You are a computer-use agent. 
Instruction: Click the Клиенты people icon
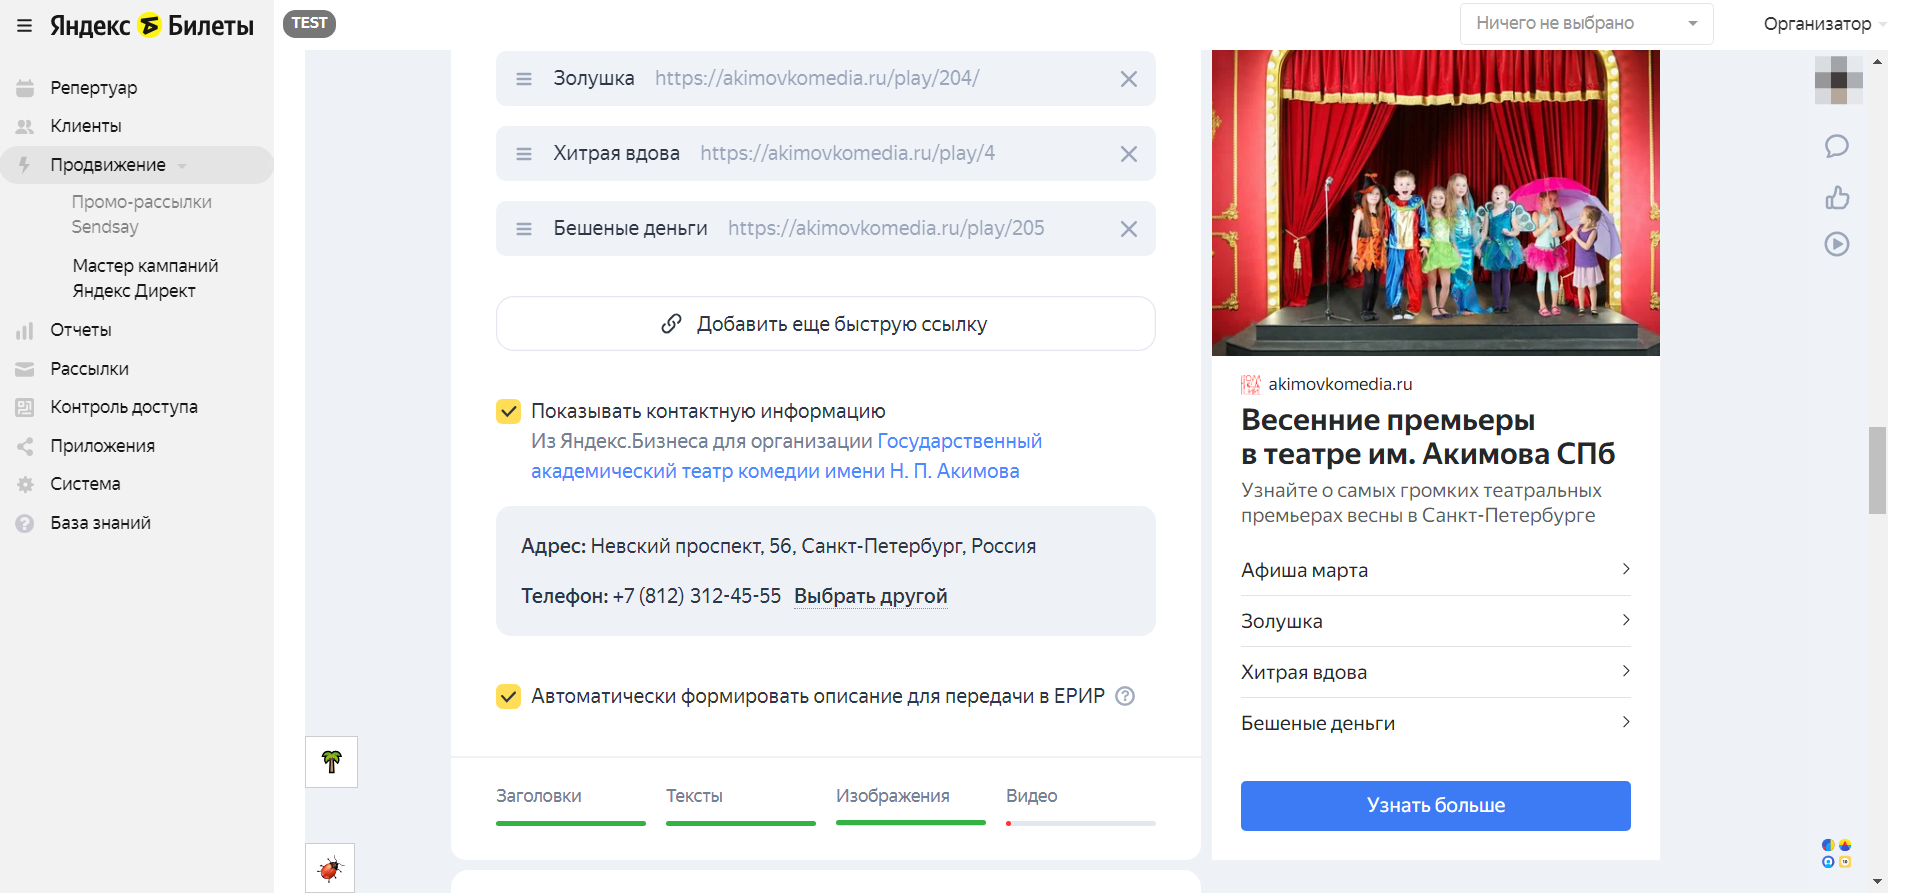[x=25, y=126]
